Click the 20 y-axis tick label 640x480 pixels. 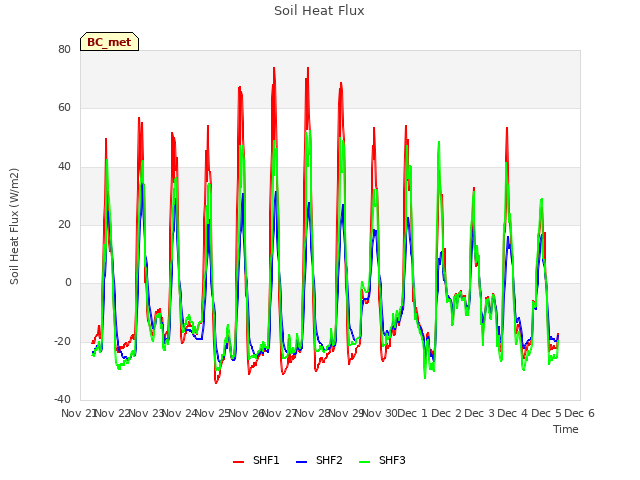click(x=64, y=224)
